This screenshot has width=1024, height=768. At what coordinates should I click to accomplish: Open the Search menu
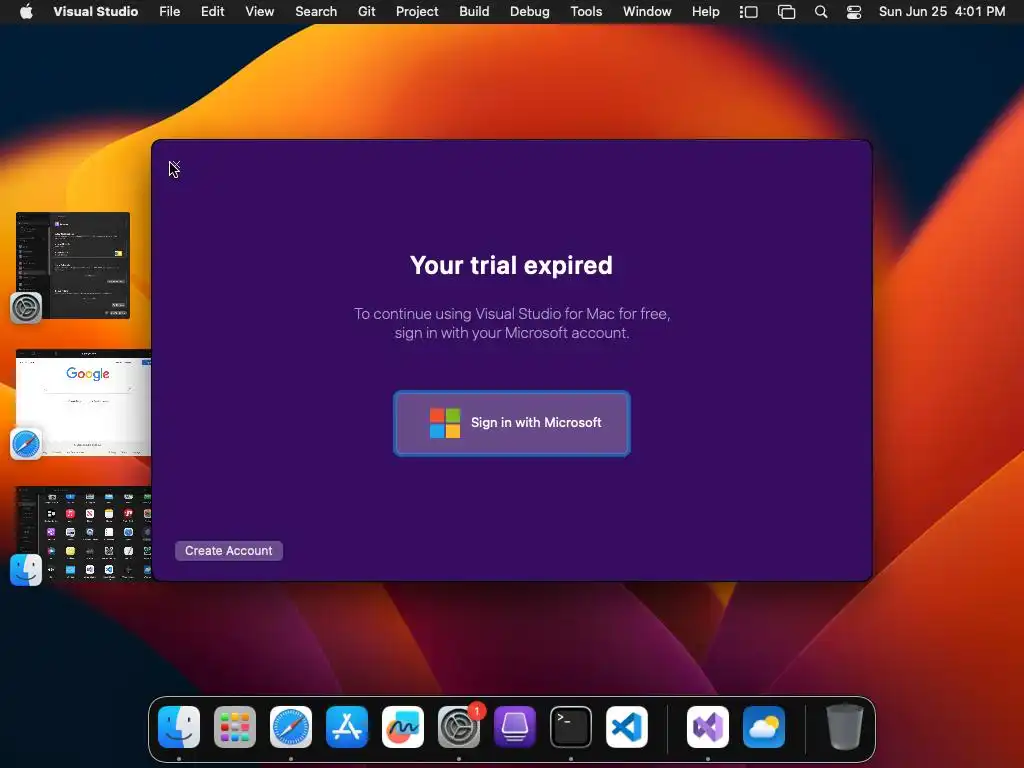(x=316, y=11)
